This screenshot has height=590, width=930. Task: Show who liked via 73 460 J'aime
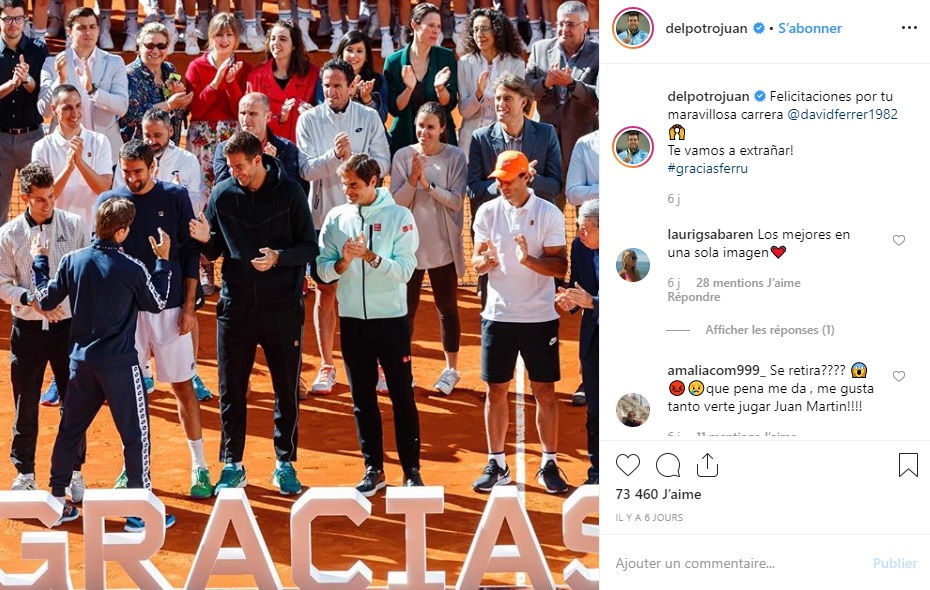pyautogui.click(x=658, y=494)
